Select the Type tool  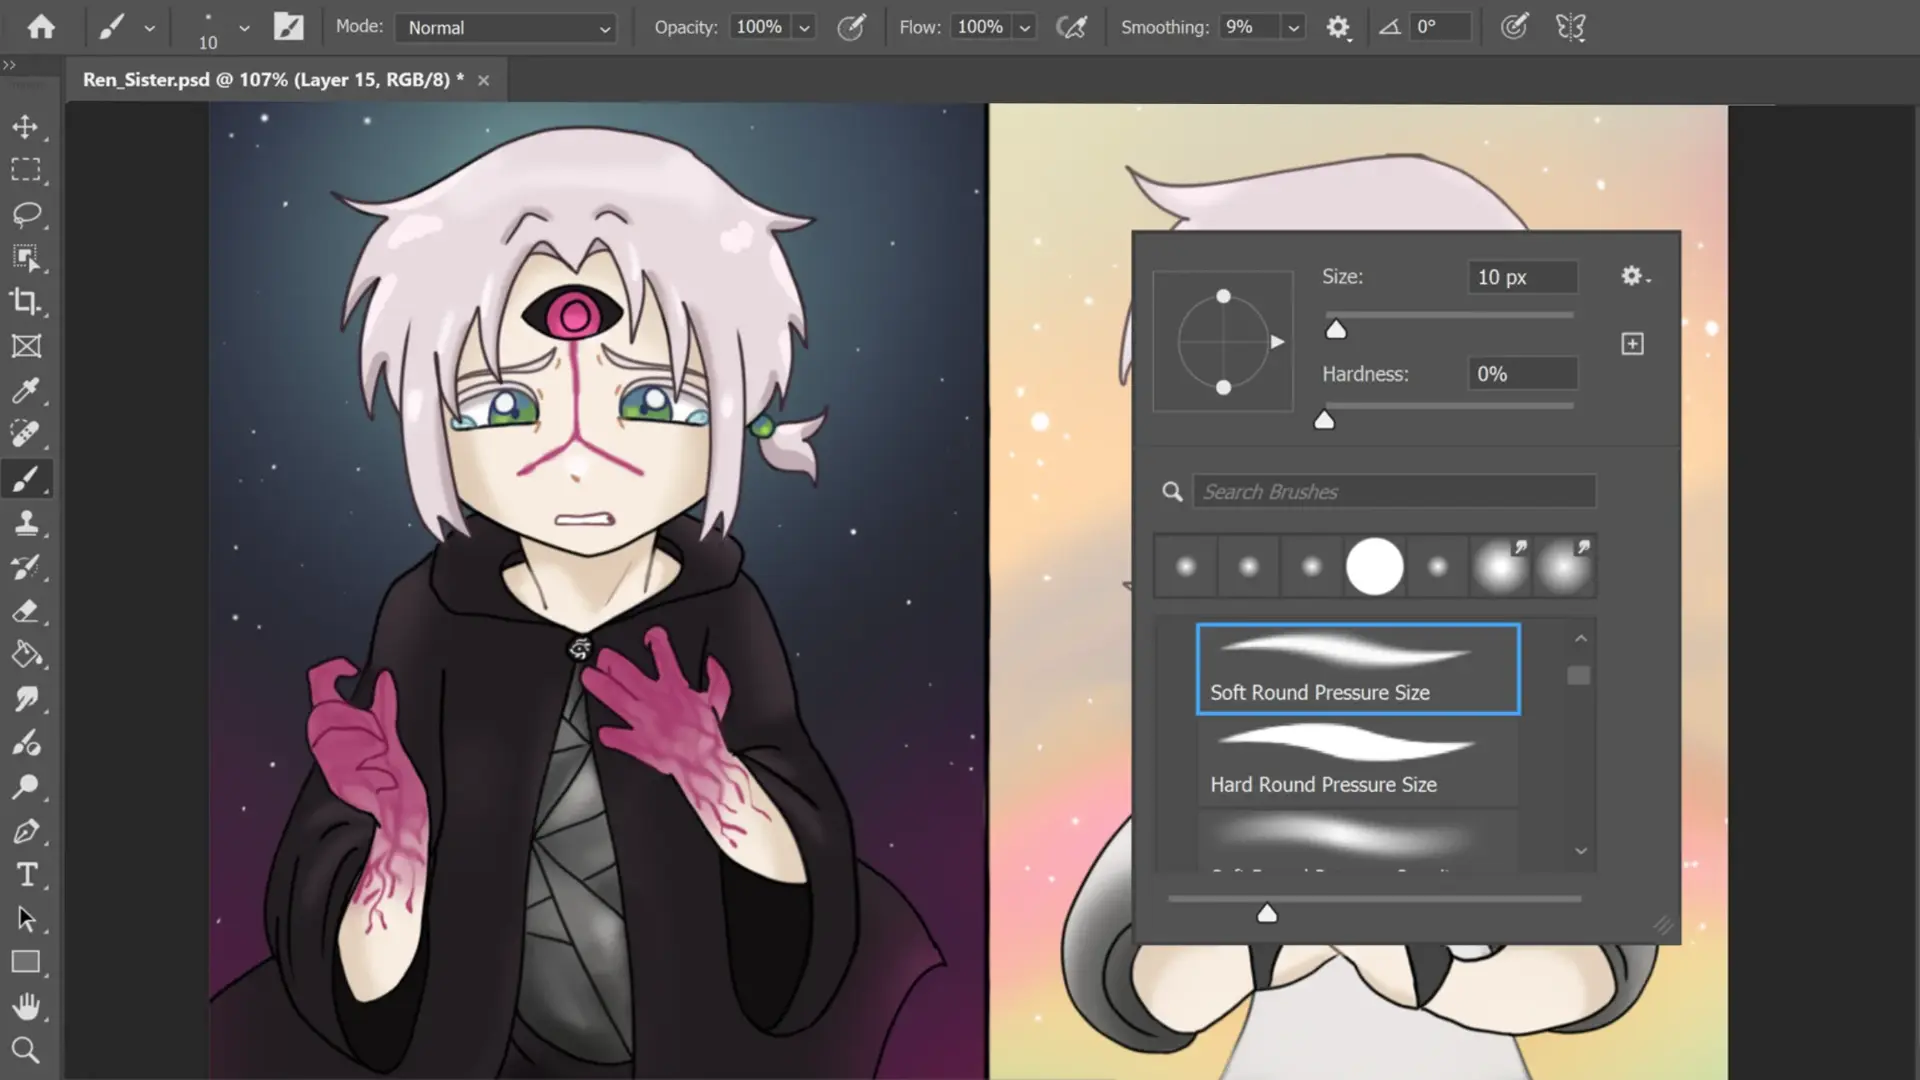26,875
